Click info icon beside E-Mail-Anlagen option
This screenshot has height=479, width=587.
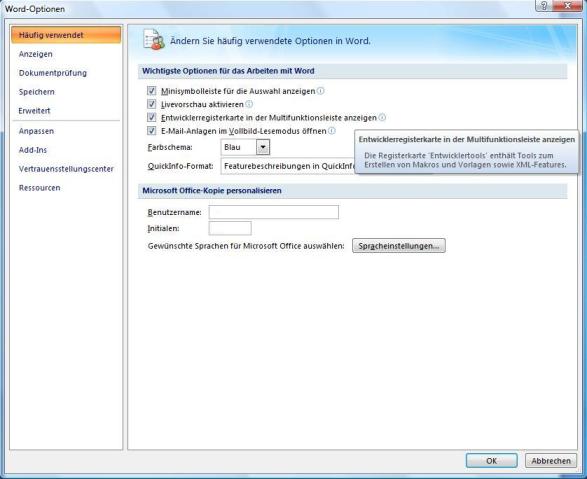332,131
